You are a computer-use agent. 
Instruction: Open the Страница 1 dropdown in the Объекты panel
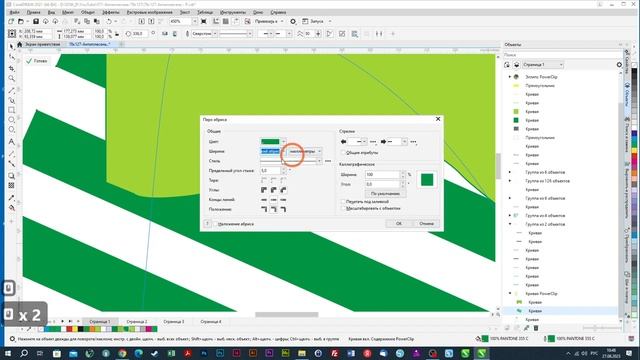542,65
